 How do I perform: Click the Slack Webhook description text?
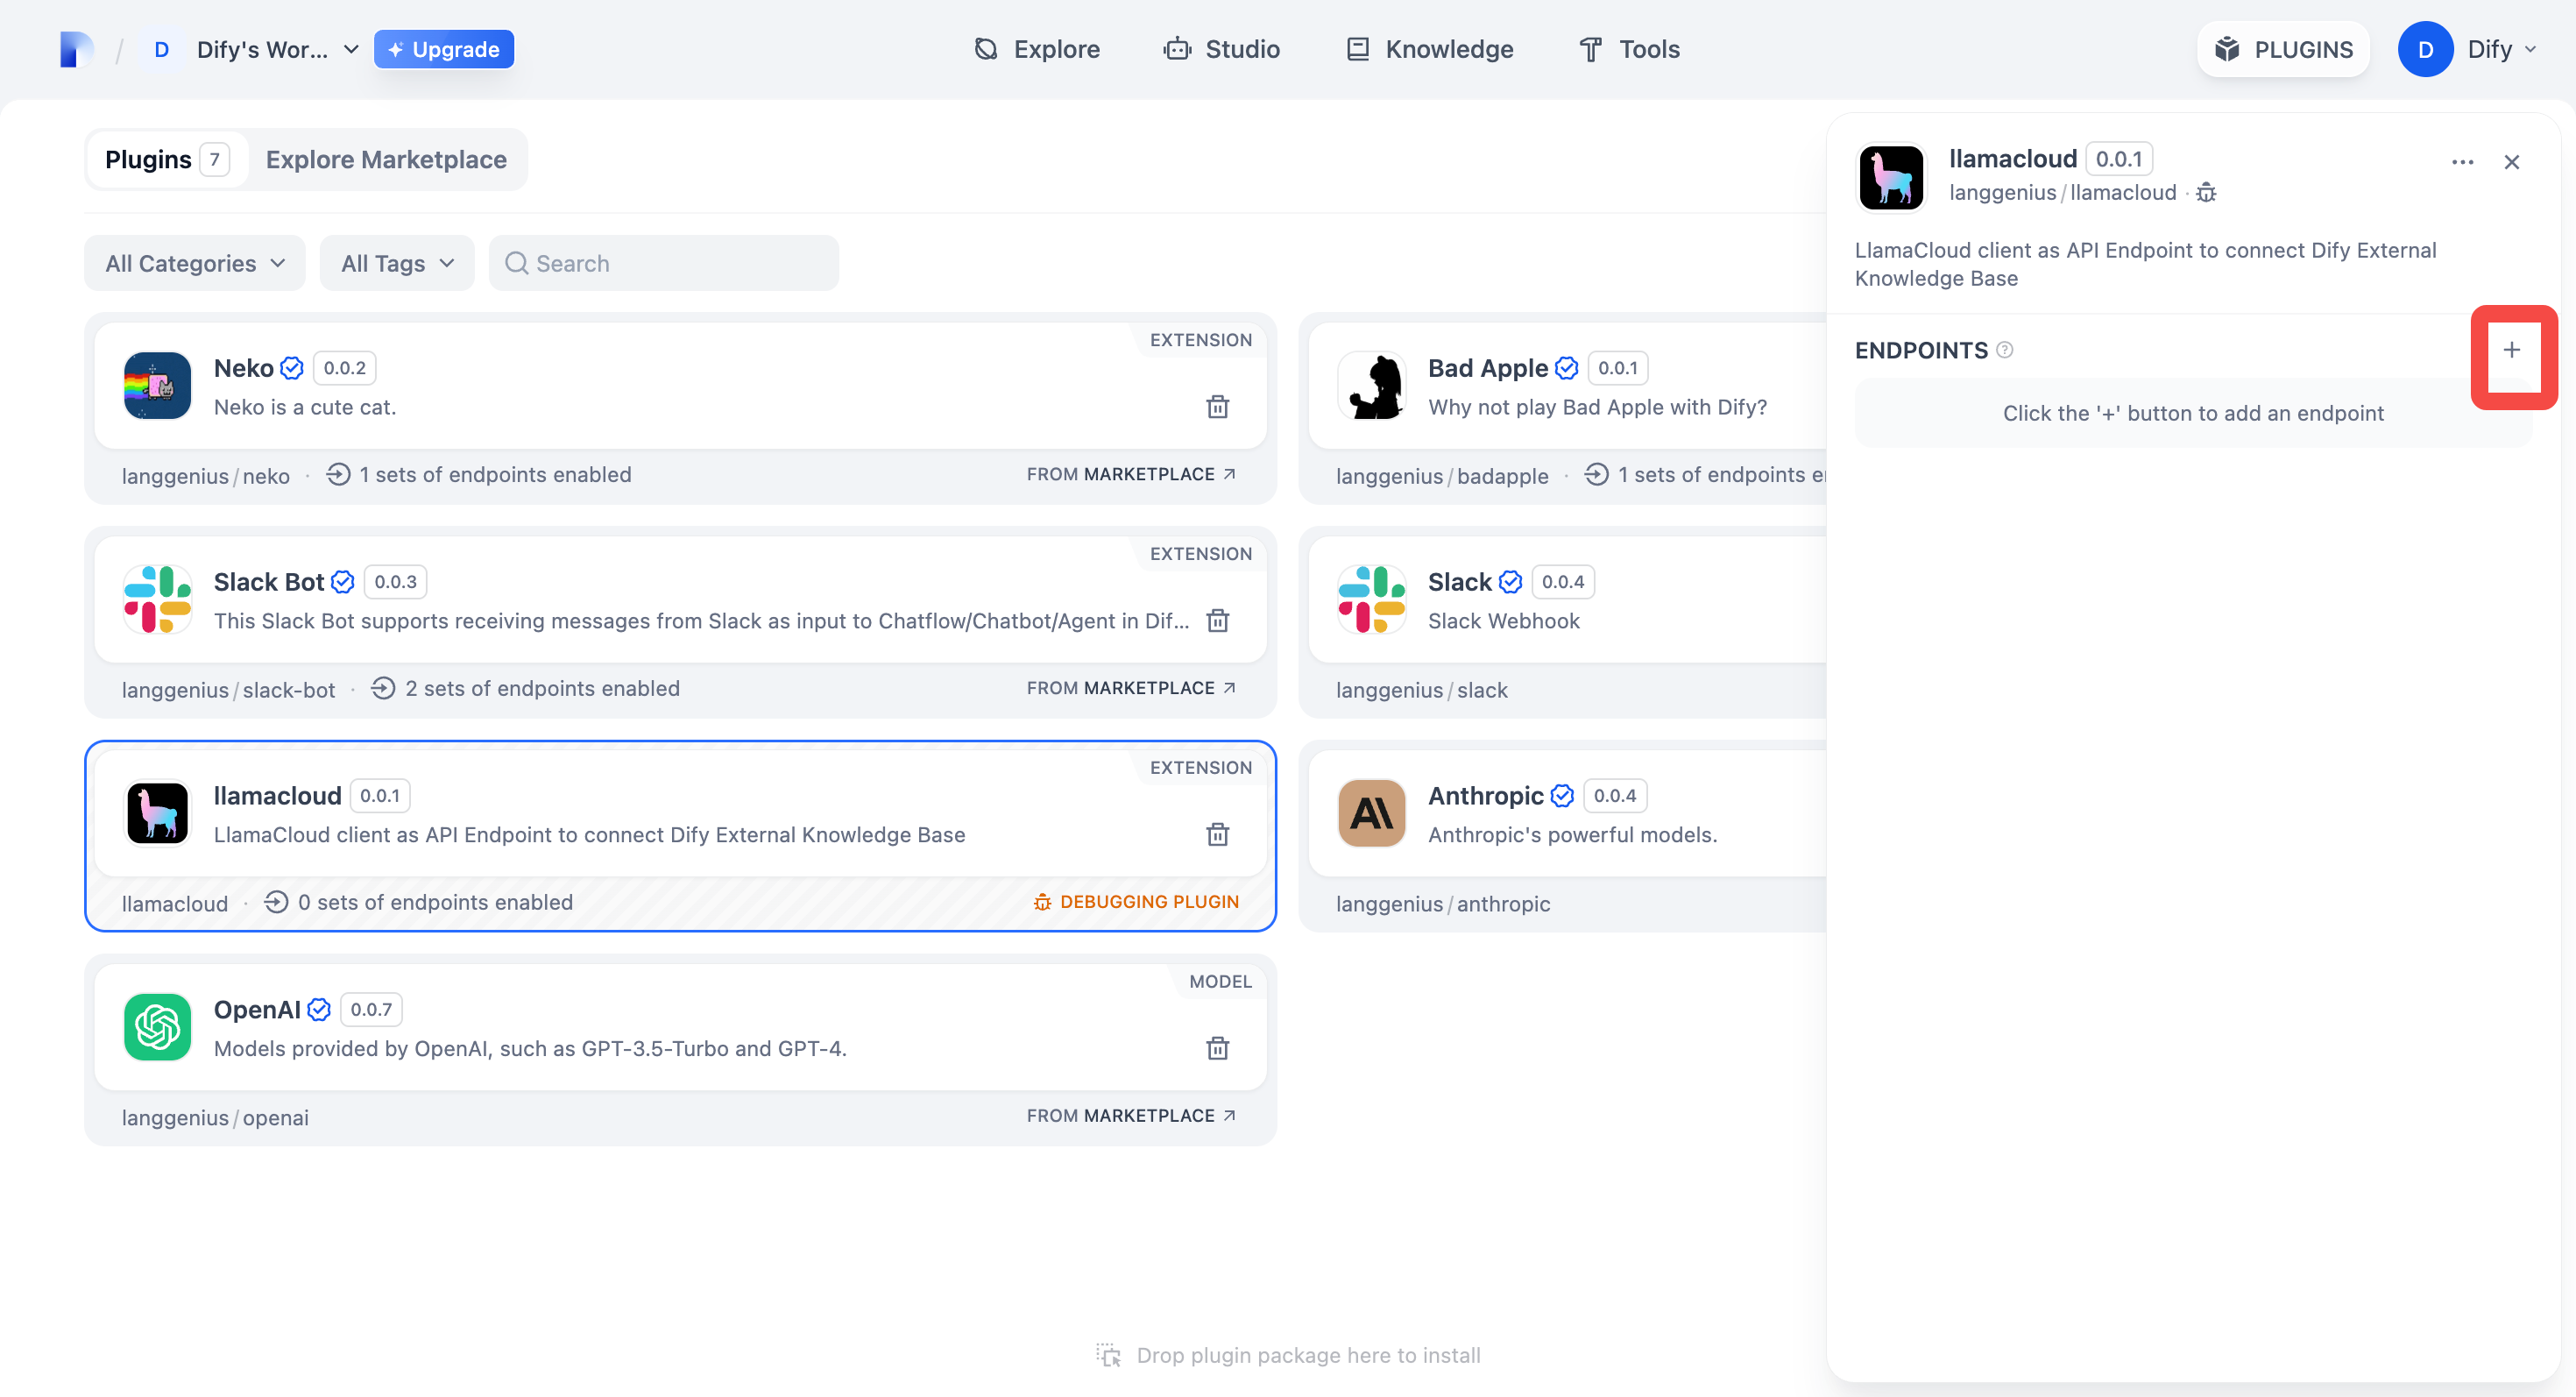(x=1504, y=621)
